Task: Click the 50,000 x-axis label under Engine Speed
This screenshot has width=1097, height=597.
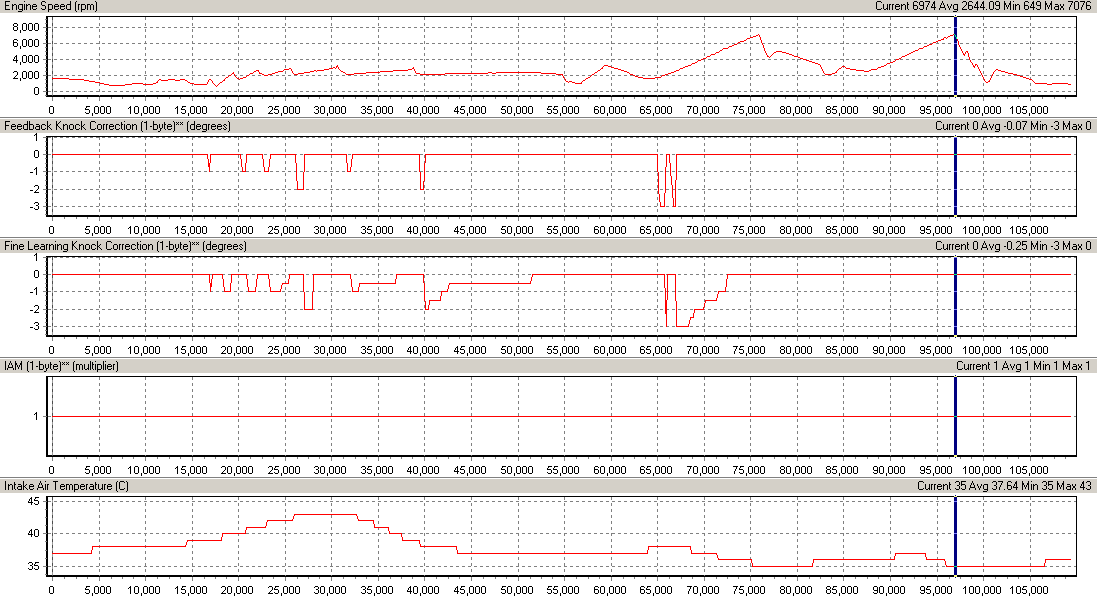Action: (516, 110)
